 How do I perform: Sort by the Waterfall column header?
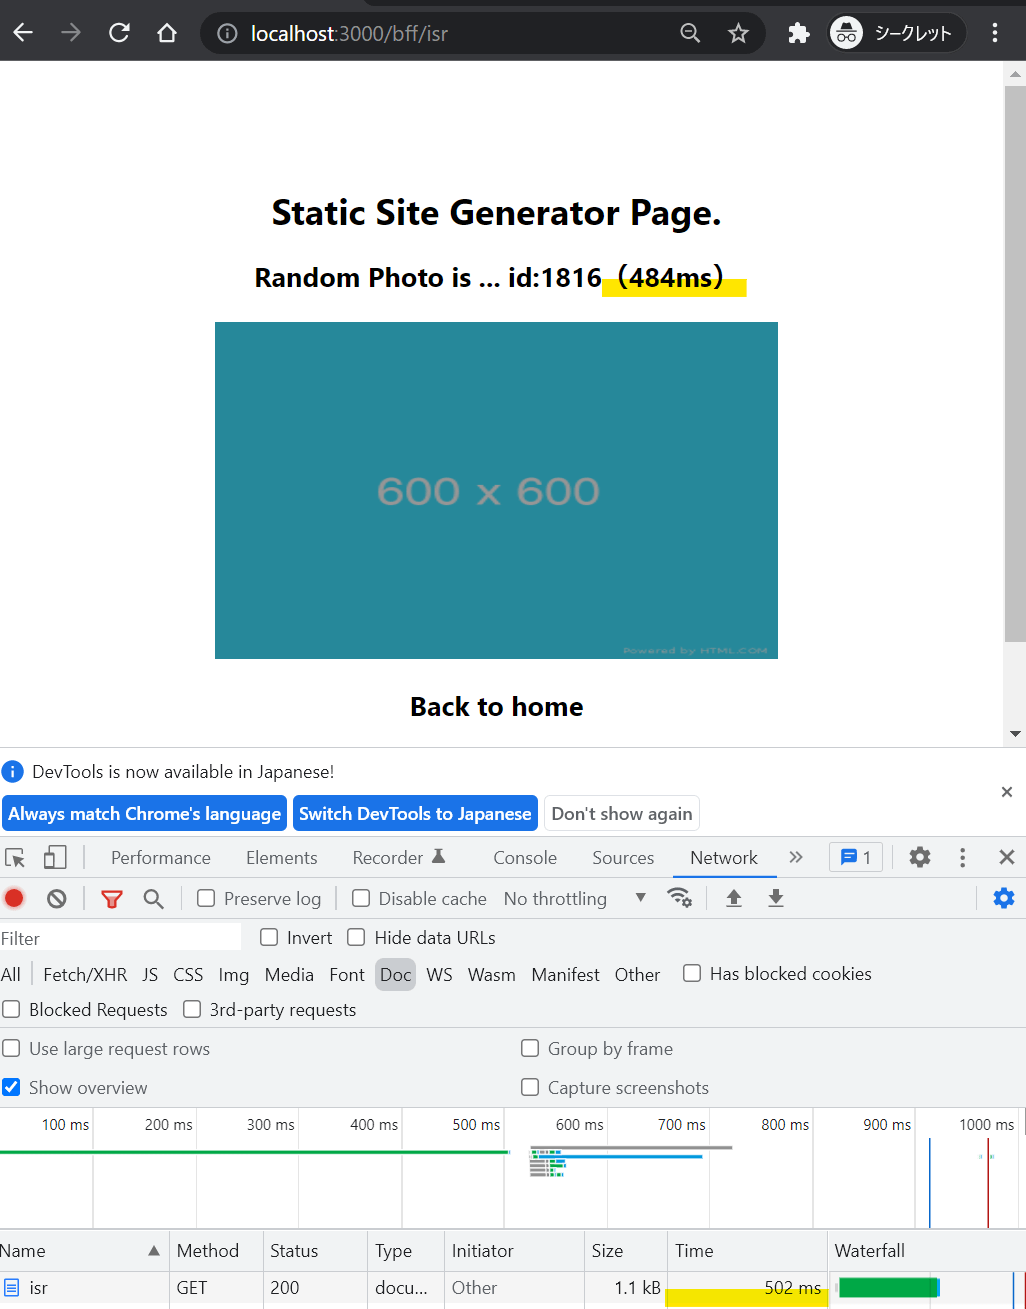[926, 1250]
